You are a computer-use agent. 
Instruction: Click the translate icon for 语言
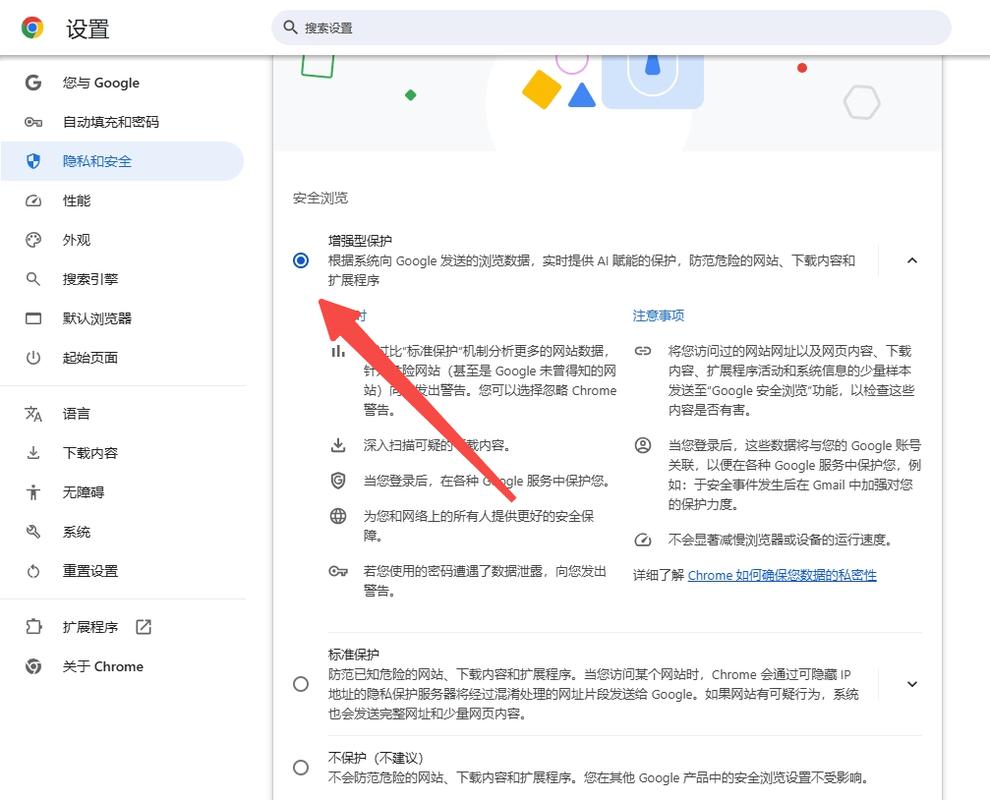(33, 414)
